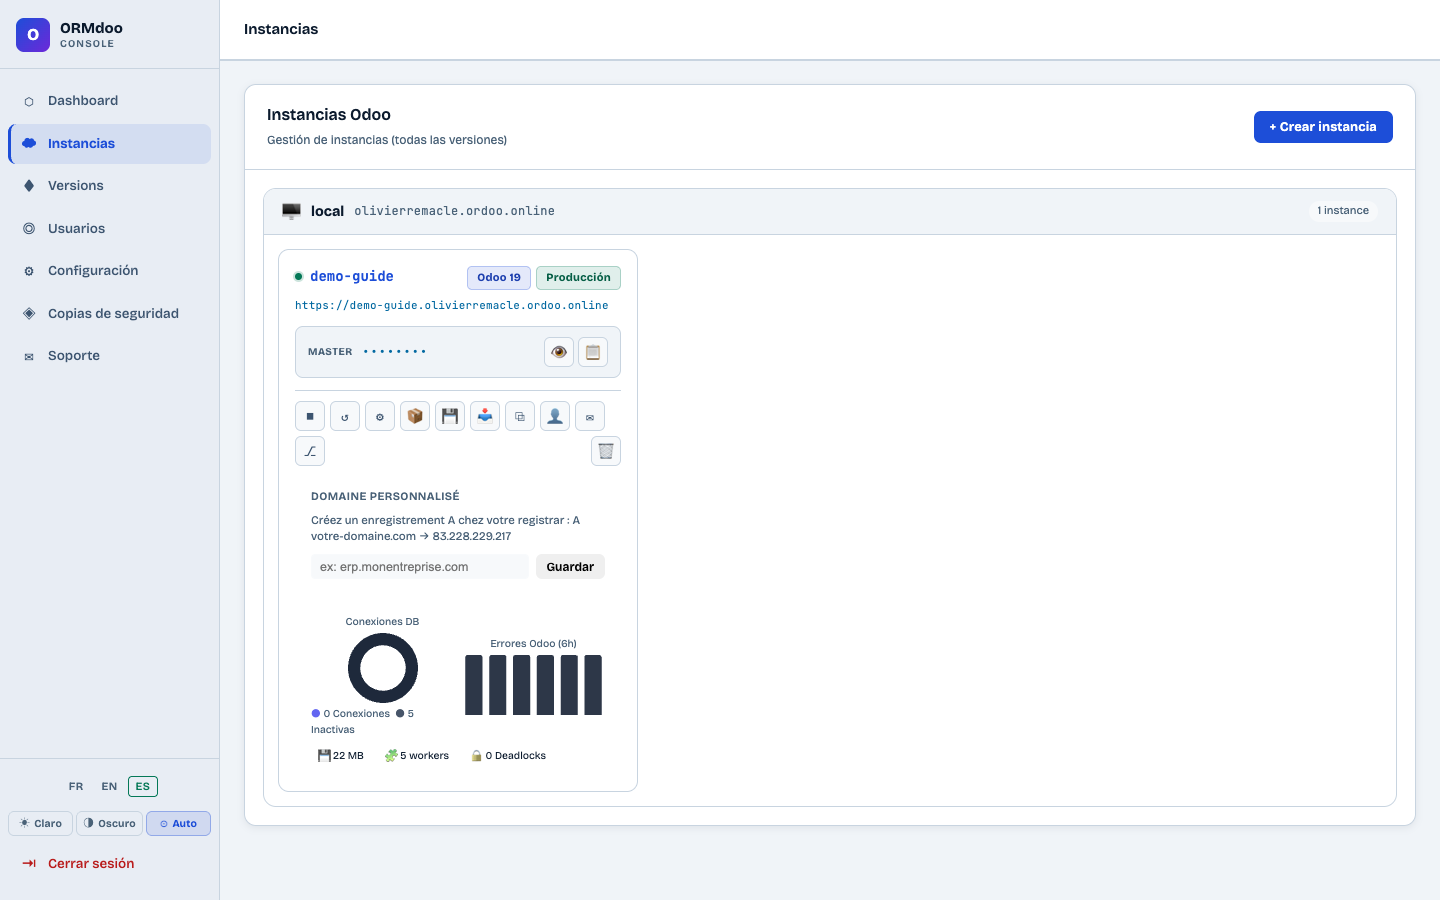The image size is (1440, 900).
Task: Switch theme to Oscuro
Action: [110, 824]
